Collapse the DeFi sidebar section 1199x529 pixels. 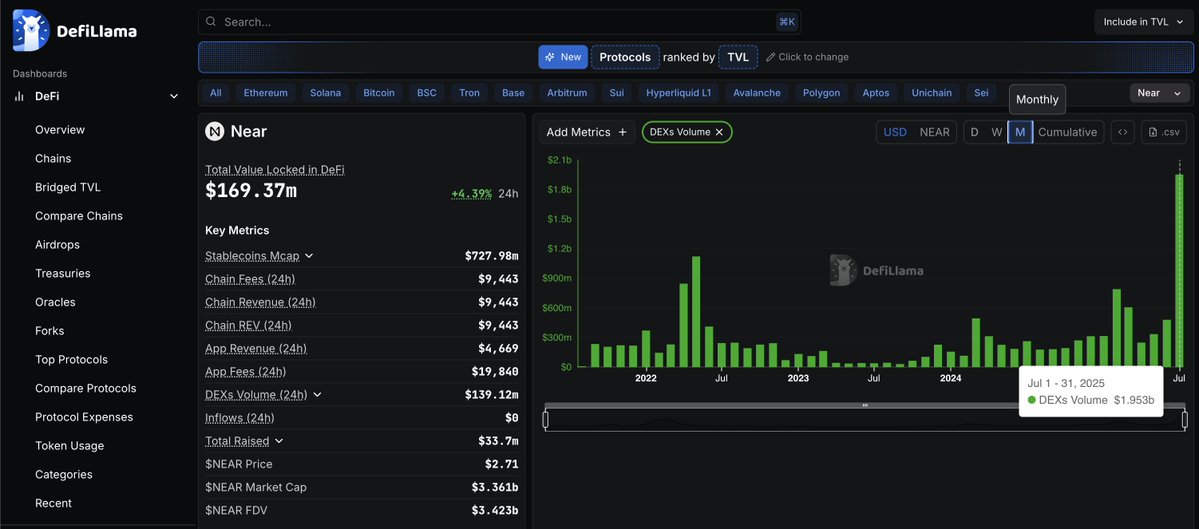click(174, 96)
